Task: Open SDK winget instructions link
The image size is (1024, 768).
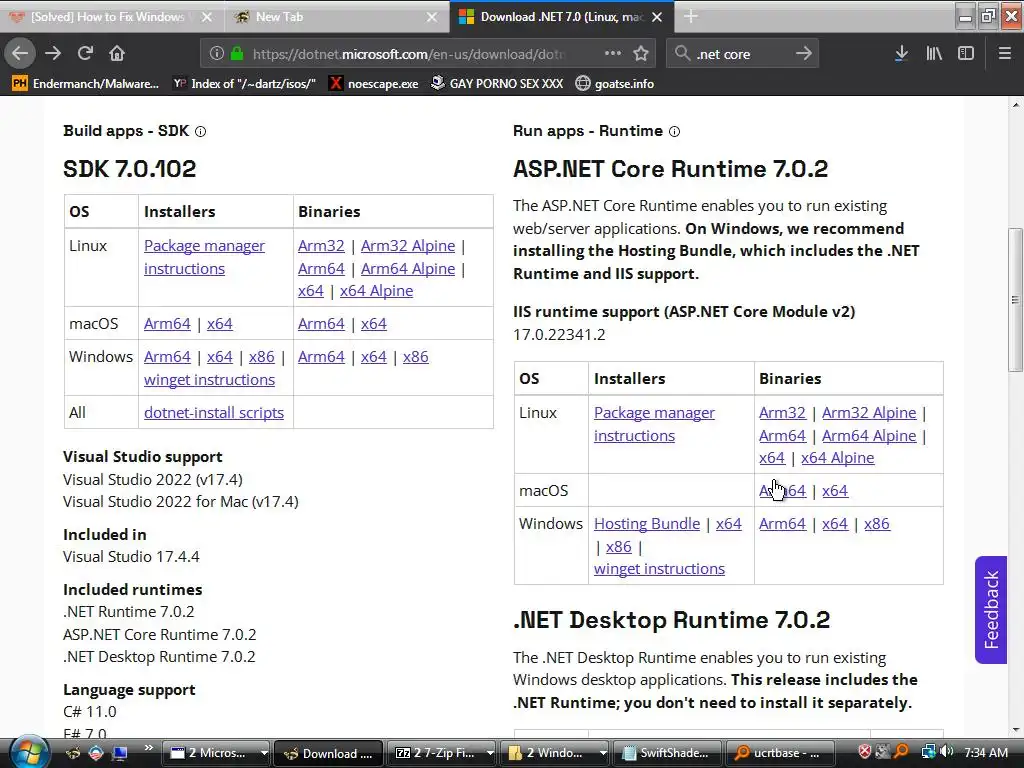Action: (209, 380)
